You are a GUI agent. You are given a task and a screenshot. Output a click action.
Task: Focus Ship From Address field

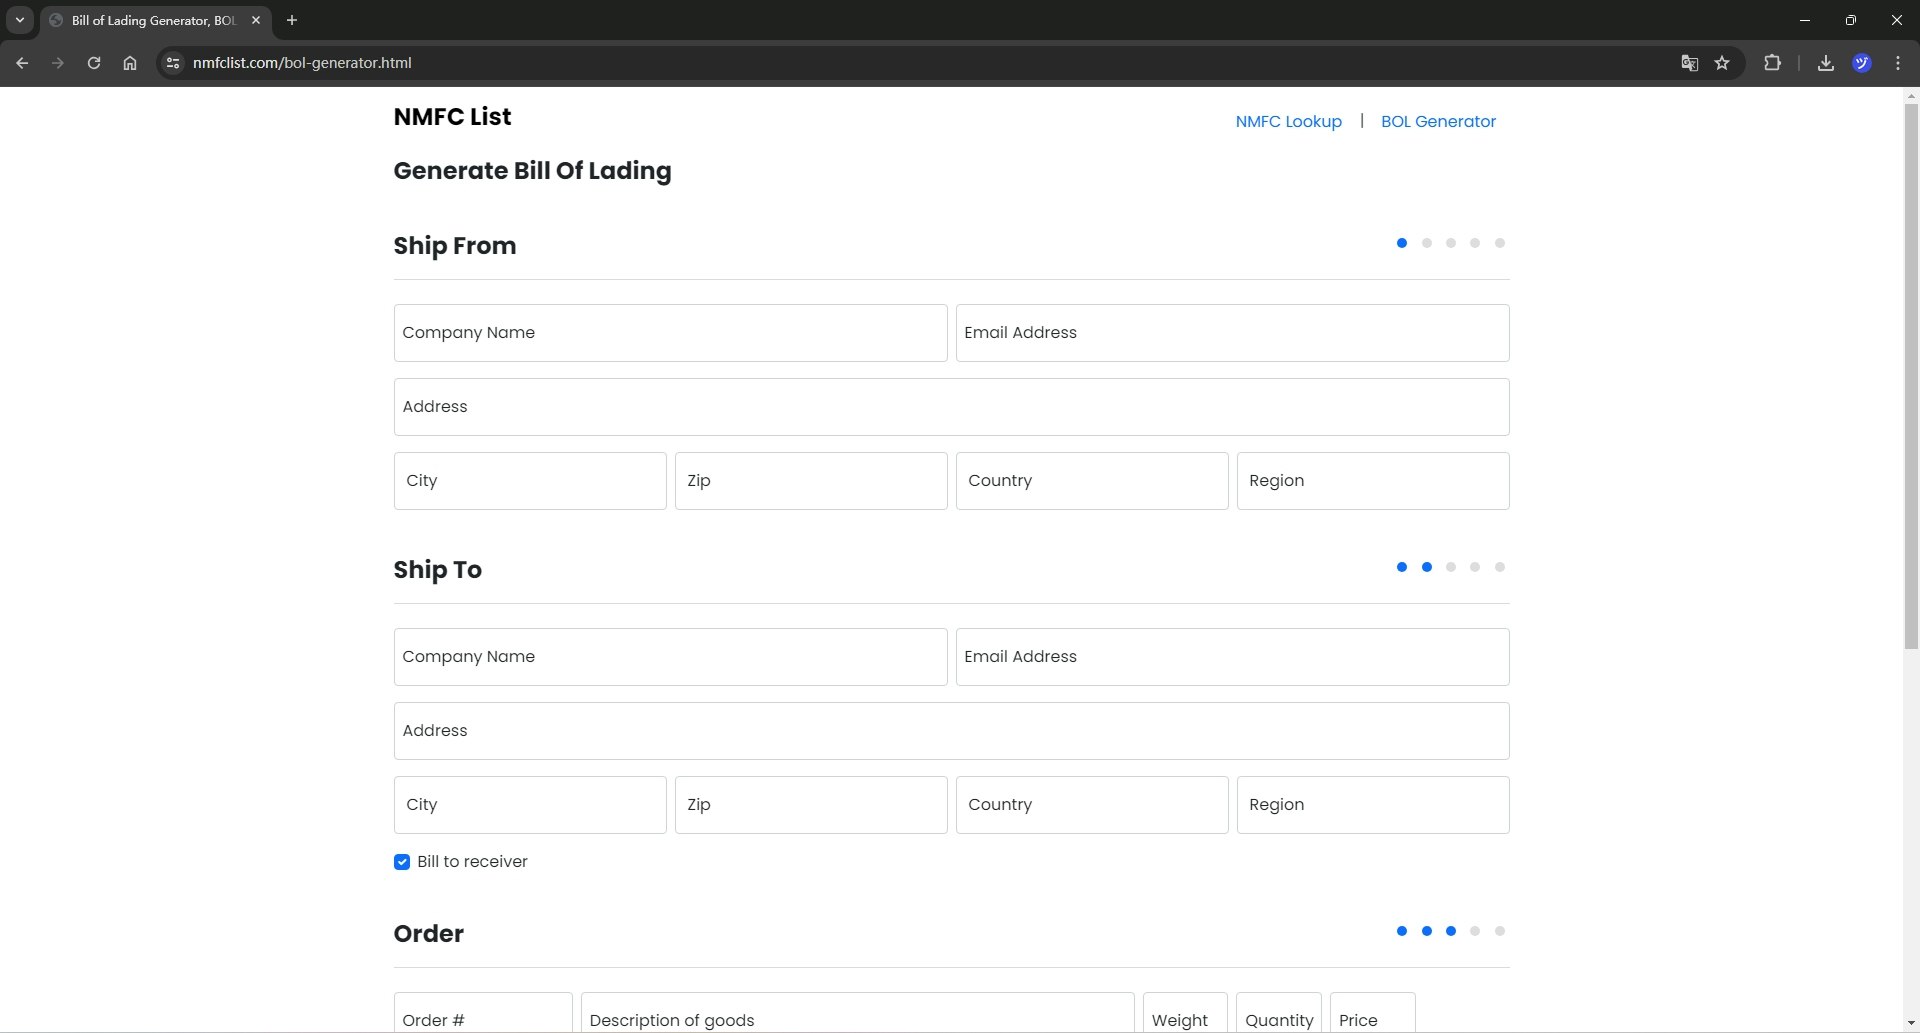click(x=951, y=407)
